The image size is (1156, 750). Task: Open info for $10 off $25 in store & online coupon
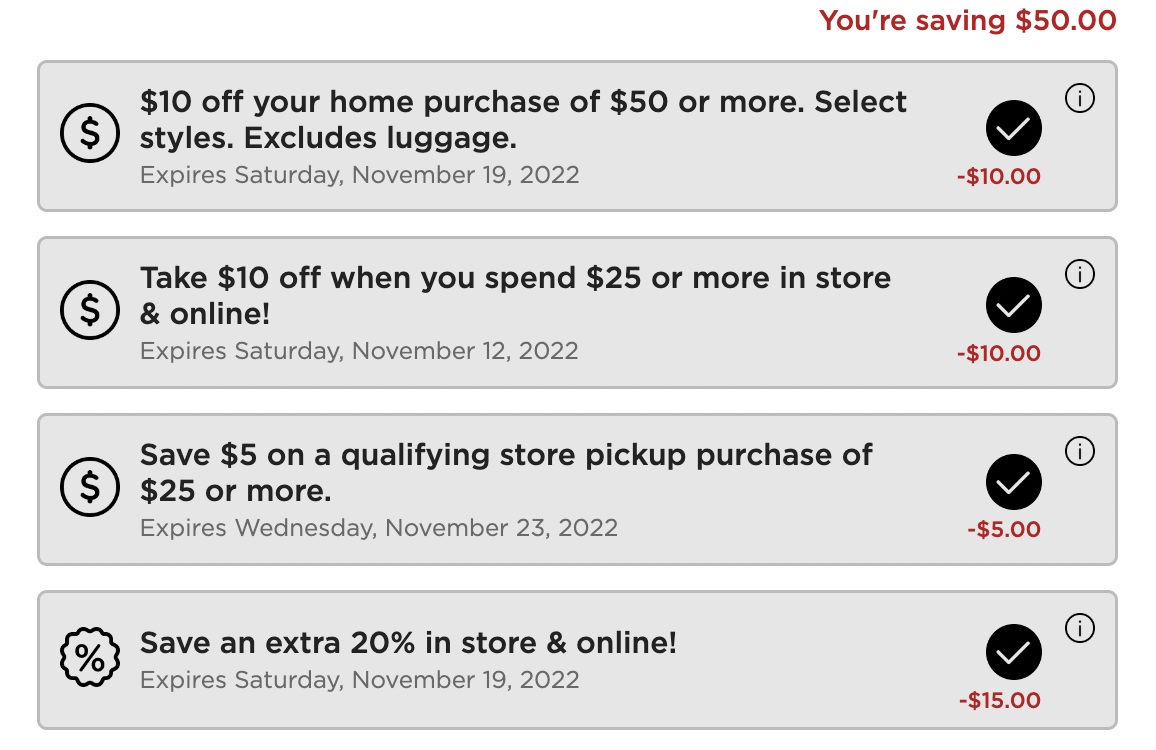(x=1080, y=275)
